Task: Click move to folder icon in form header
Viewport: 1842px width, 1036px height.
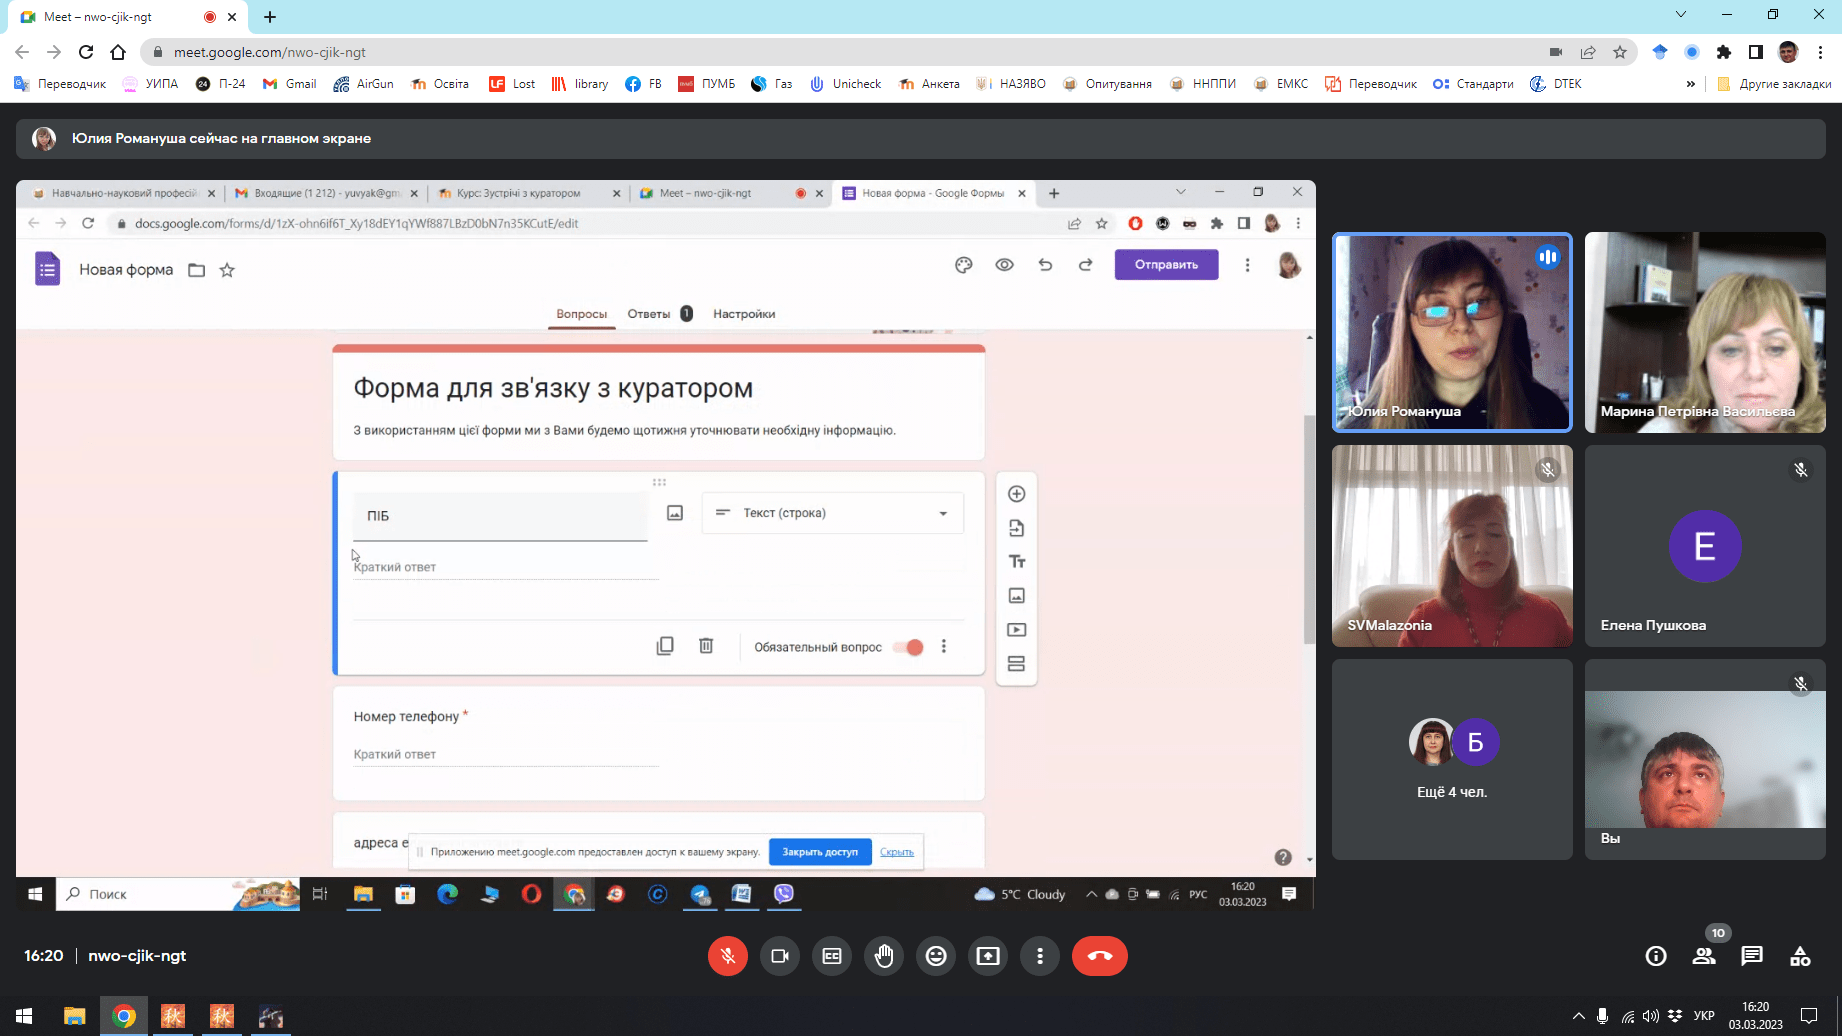Action: (x=197, y=270)
